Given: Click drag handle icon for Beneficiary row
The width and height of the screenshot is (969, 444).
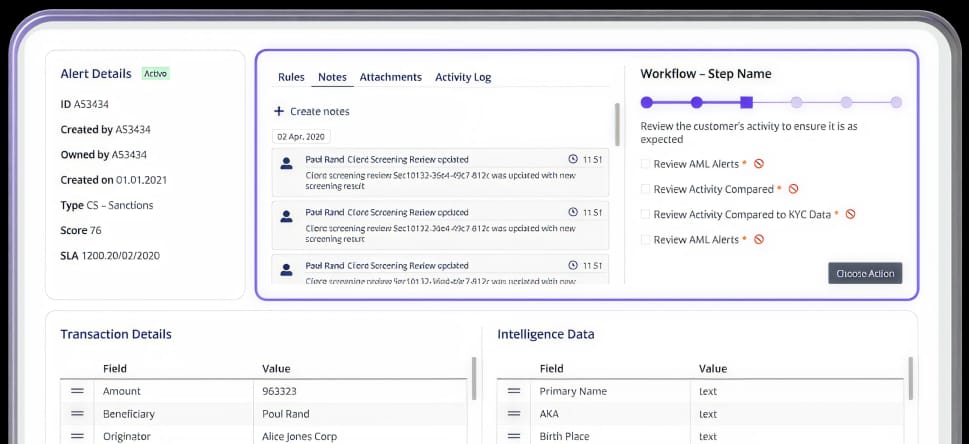Looking at the screenshot, I should point(77,414).
